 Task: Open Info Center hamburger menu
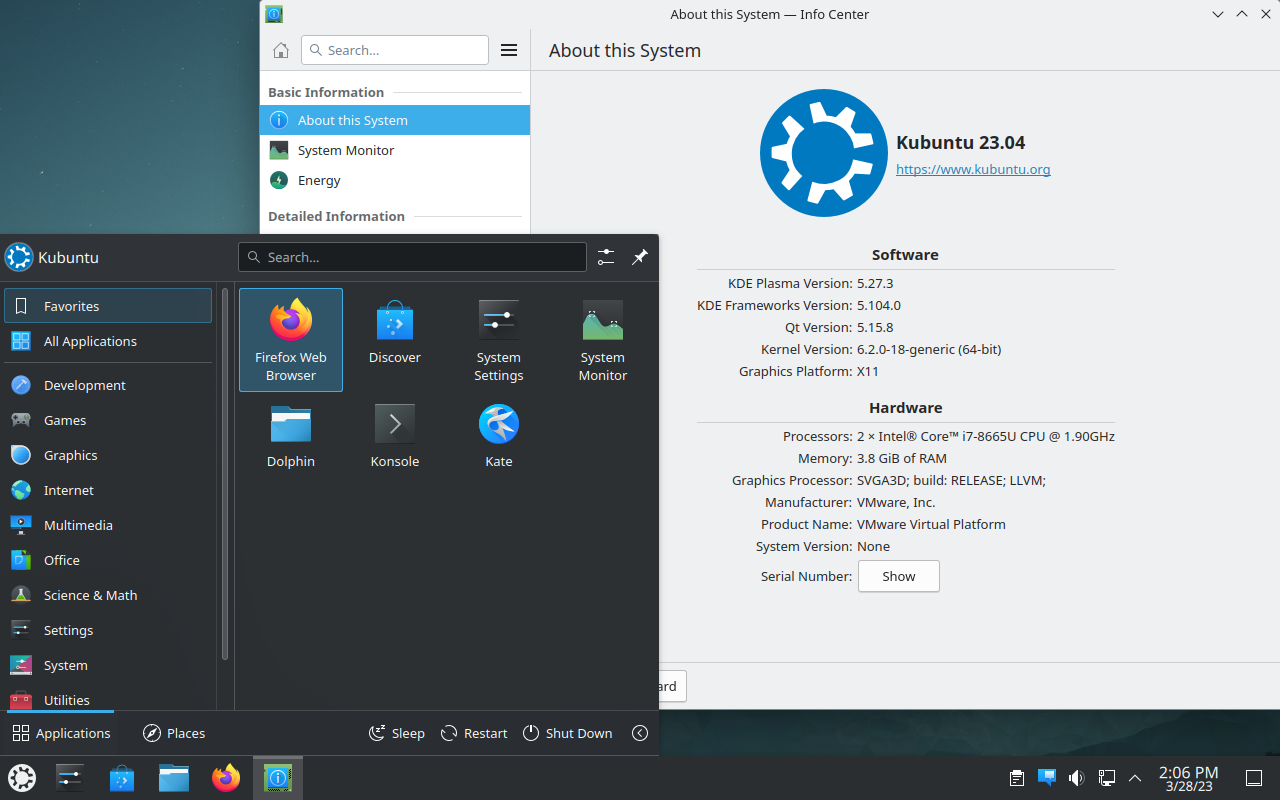click(509, 50)
